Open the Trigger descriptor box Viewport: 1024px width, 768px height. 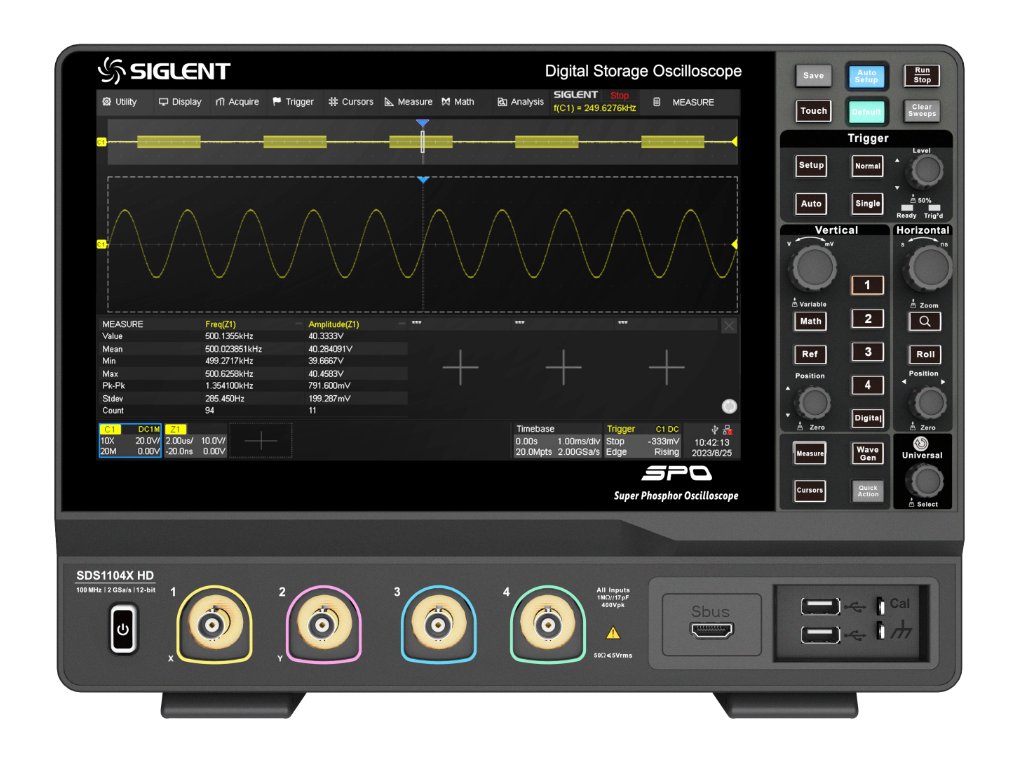(643, 441)
